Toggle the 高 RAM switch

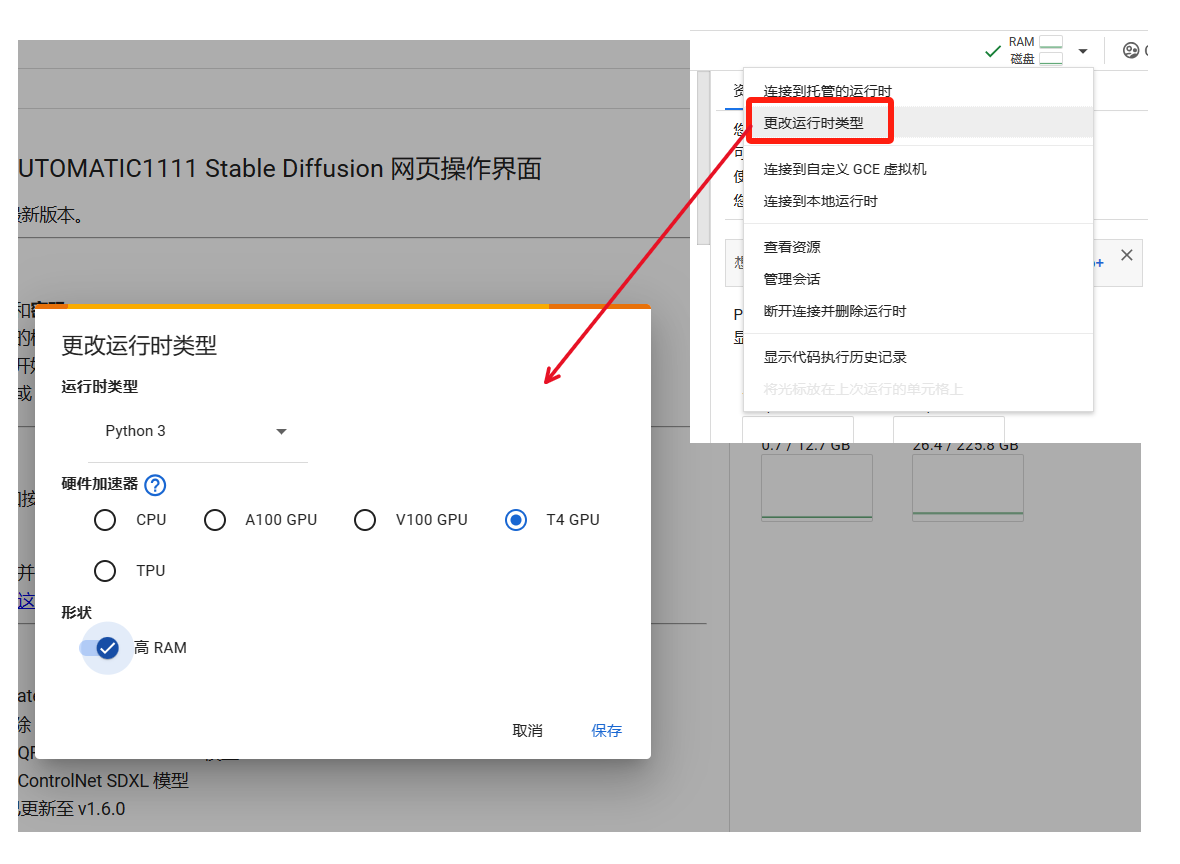(105, 648)
